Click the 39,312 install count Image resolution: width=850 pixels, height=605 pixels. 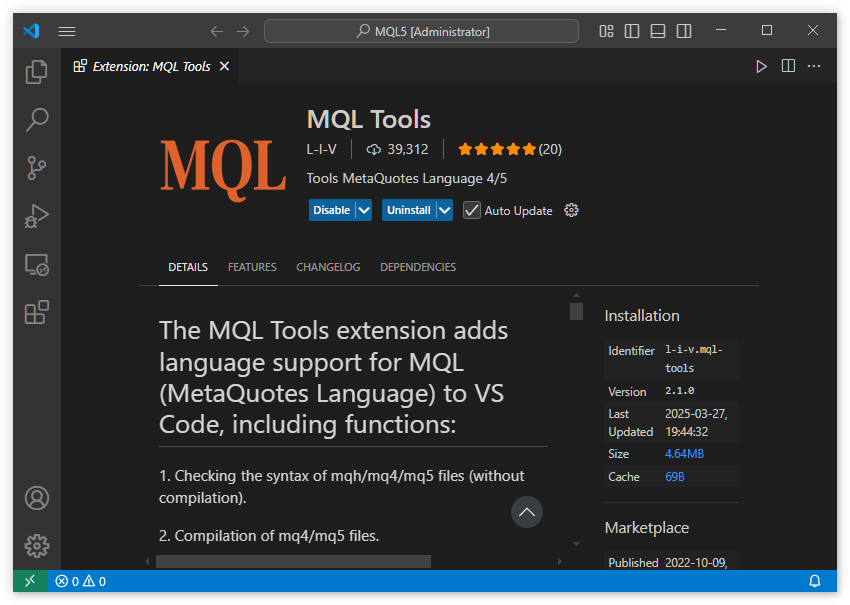pyautogui.click(x=408, y=150)
